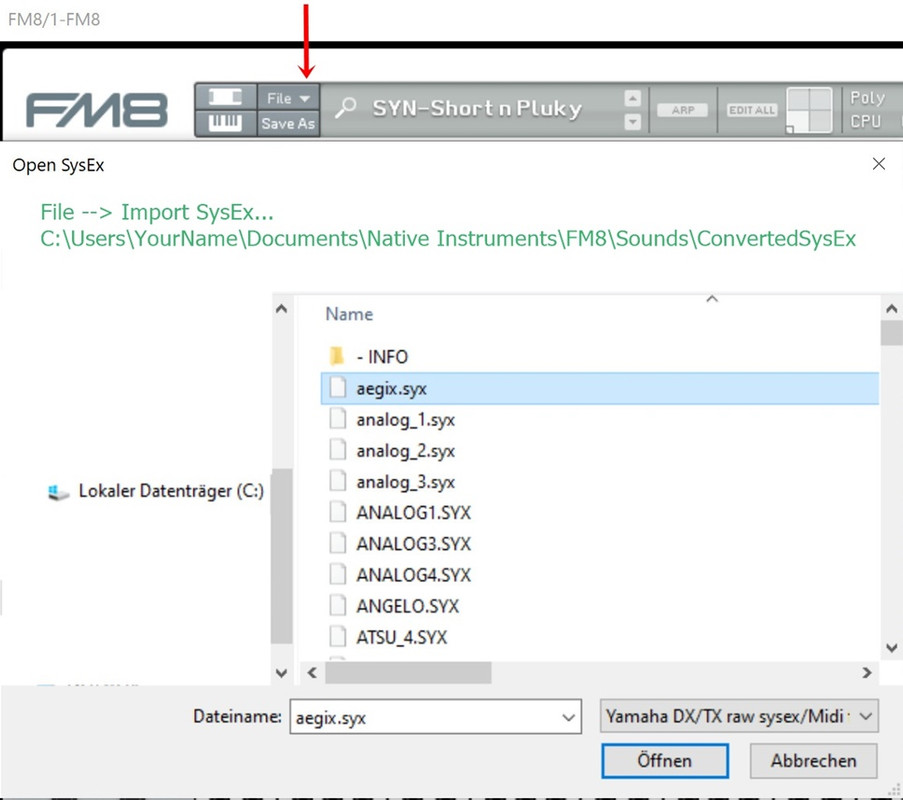Click the INFO folder icon
903x800 pixels.
(337, 356)
